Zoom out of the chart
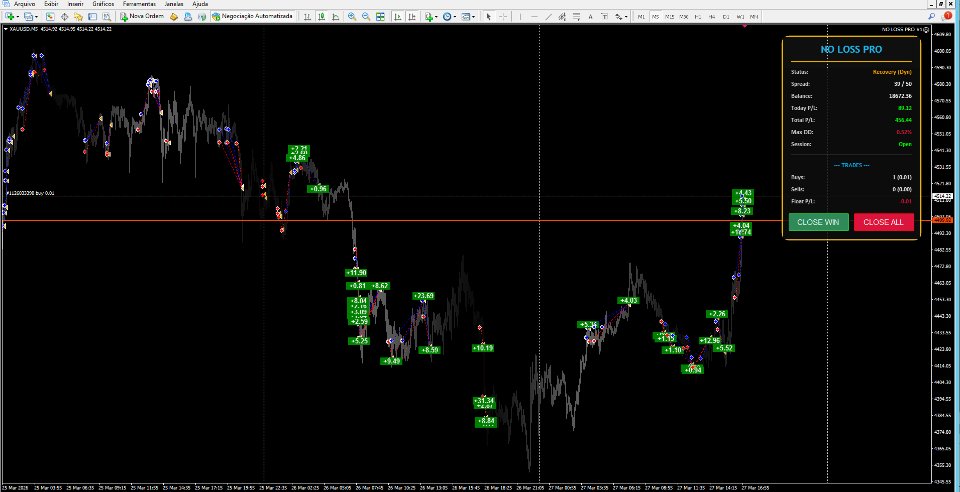 coord(366,17)
